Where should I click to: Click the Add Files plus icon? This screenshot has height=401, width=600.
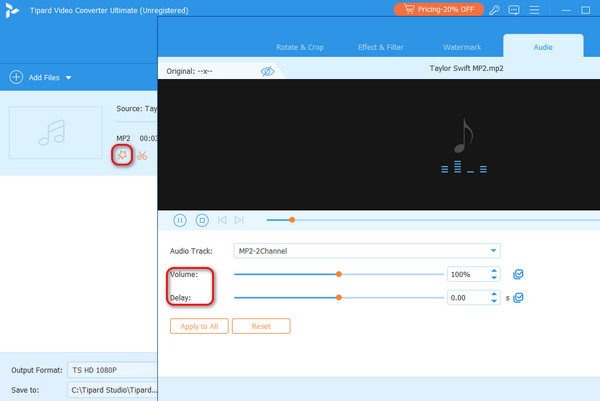tap(16, 77)
